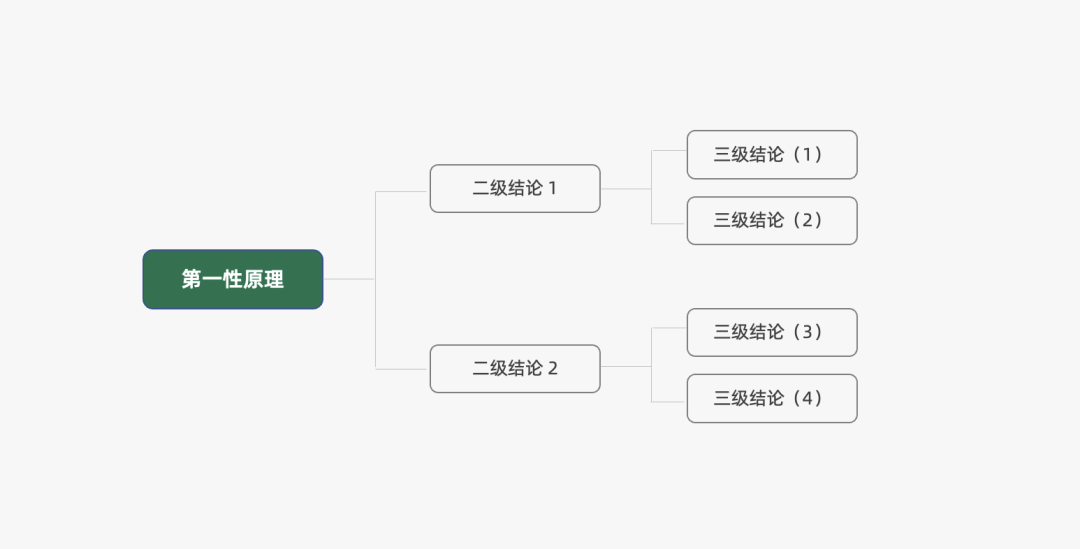Select horizontal connector entering 三级结论（2）
This screenshot has height=549, width=1080.
(x=669, y=223)
